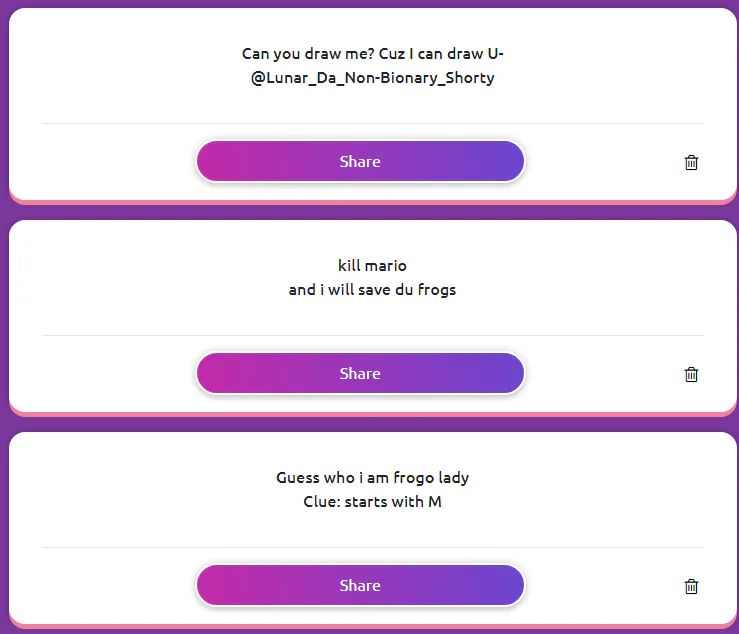Viewport: 739px width, 634px height.
Task: Delete the "Can you draw me" message
Action: (691, 162)
